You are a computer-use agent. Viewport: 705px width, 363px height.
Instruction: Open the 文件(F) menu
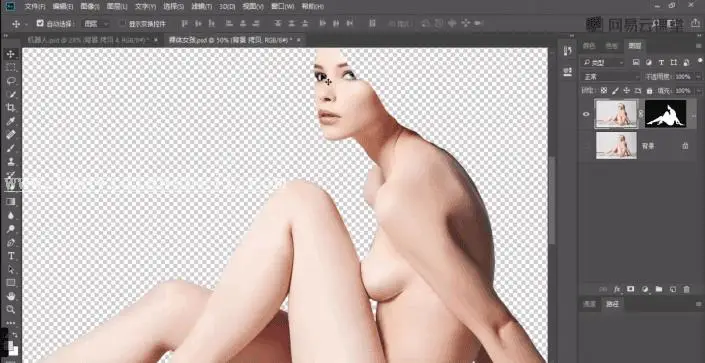pyautogui.click(x=35, y=6)
